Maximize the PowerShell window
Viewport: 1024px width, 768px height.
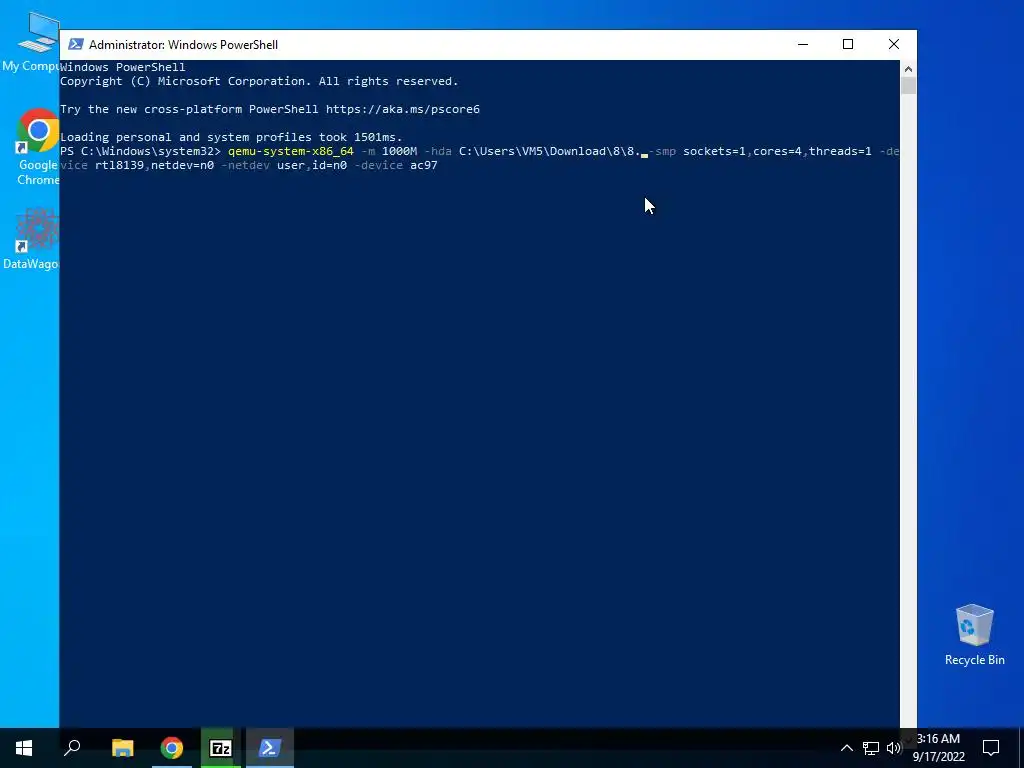point(848,44)
